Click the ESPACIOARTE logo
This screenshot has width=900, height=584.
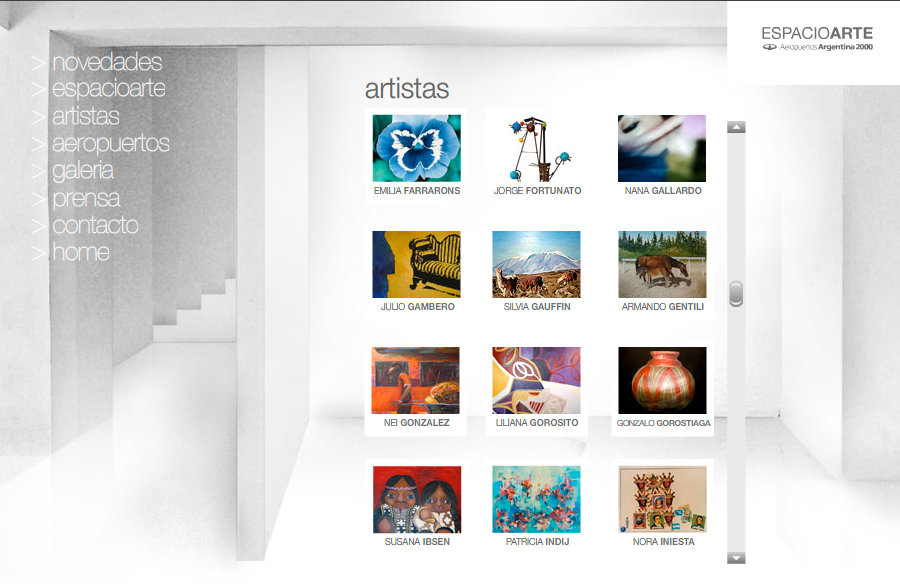click(x=817, y=38)
